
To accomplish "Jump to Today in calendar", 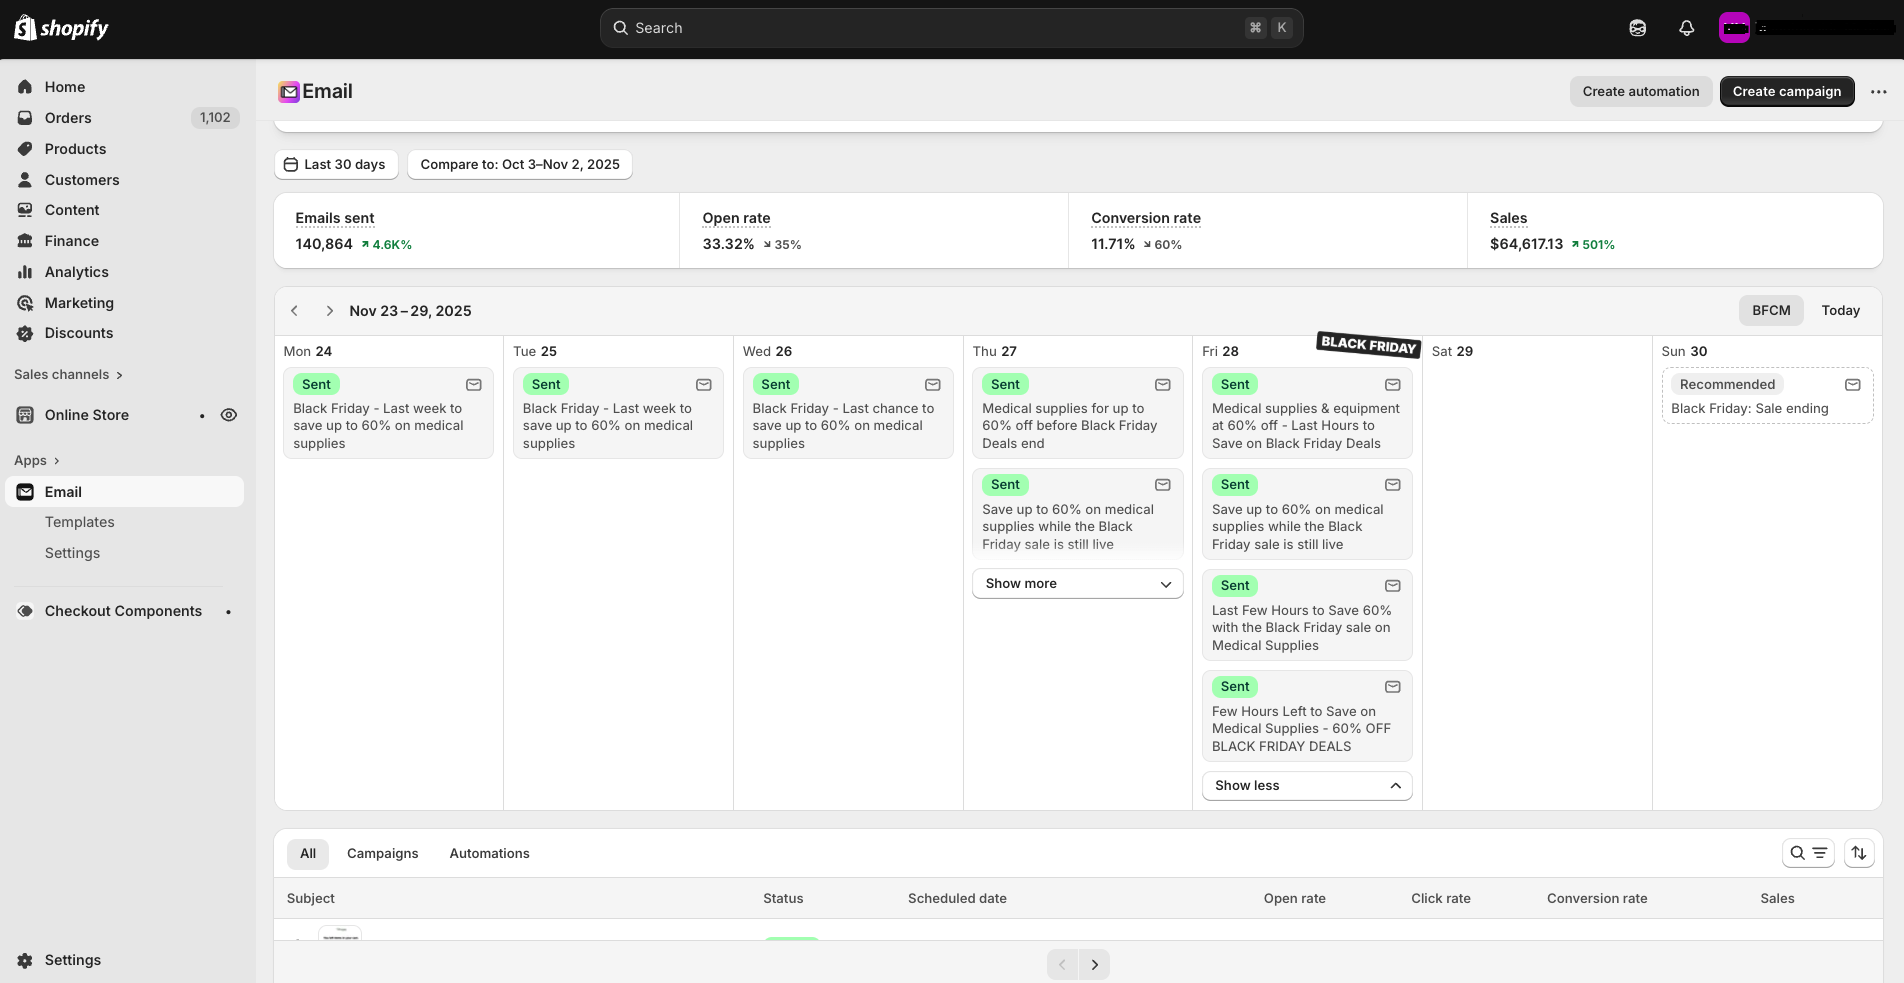I will point(1841,311).
